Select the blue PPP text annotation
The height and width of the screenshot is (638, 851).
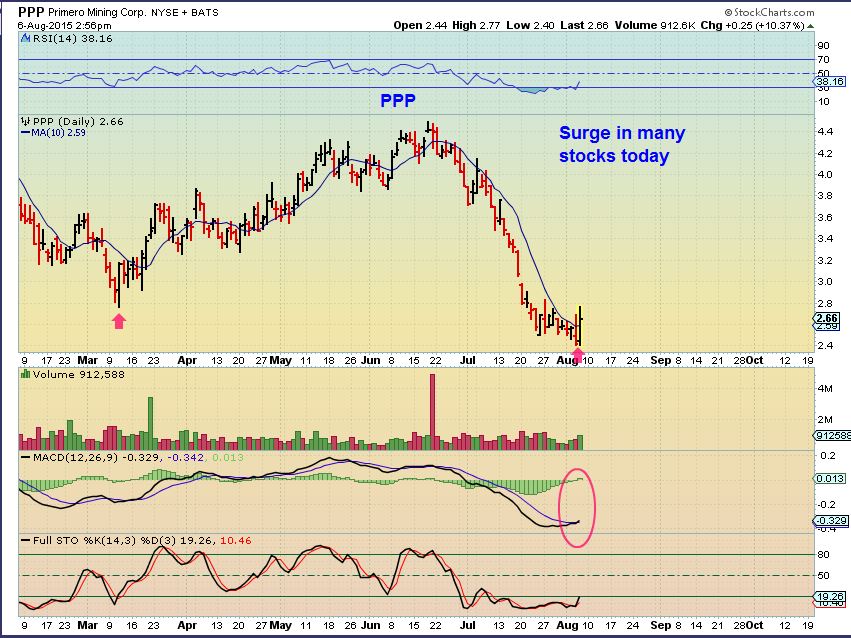click(398, 100)
